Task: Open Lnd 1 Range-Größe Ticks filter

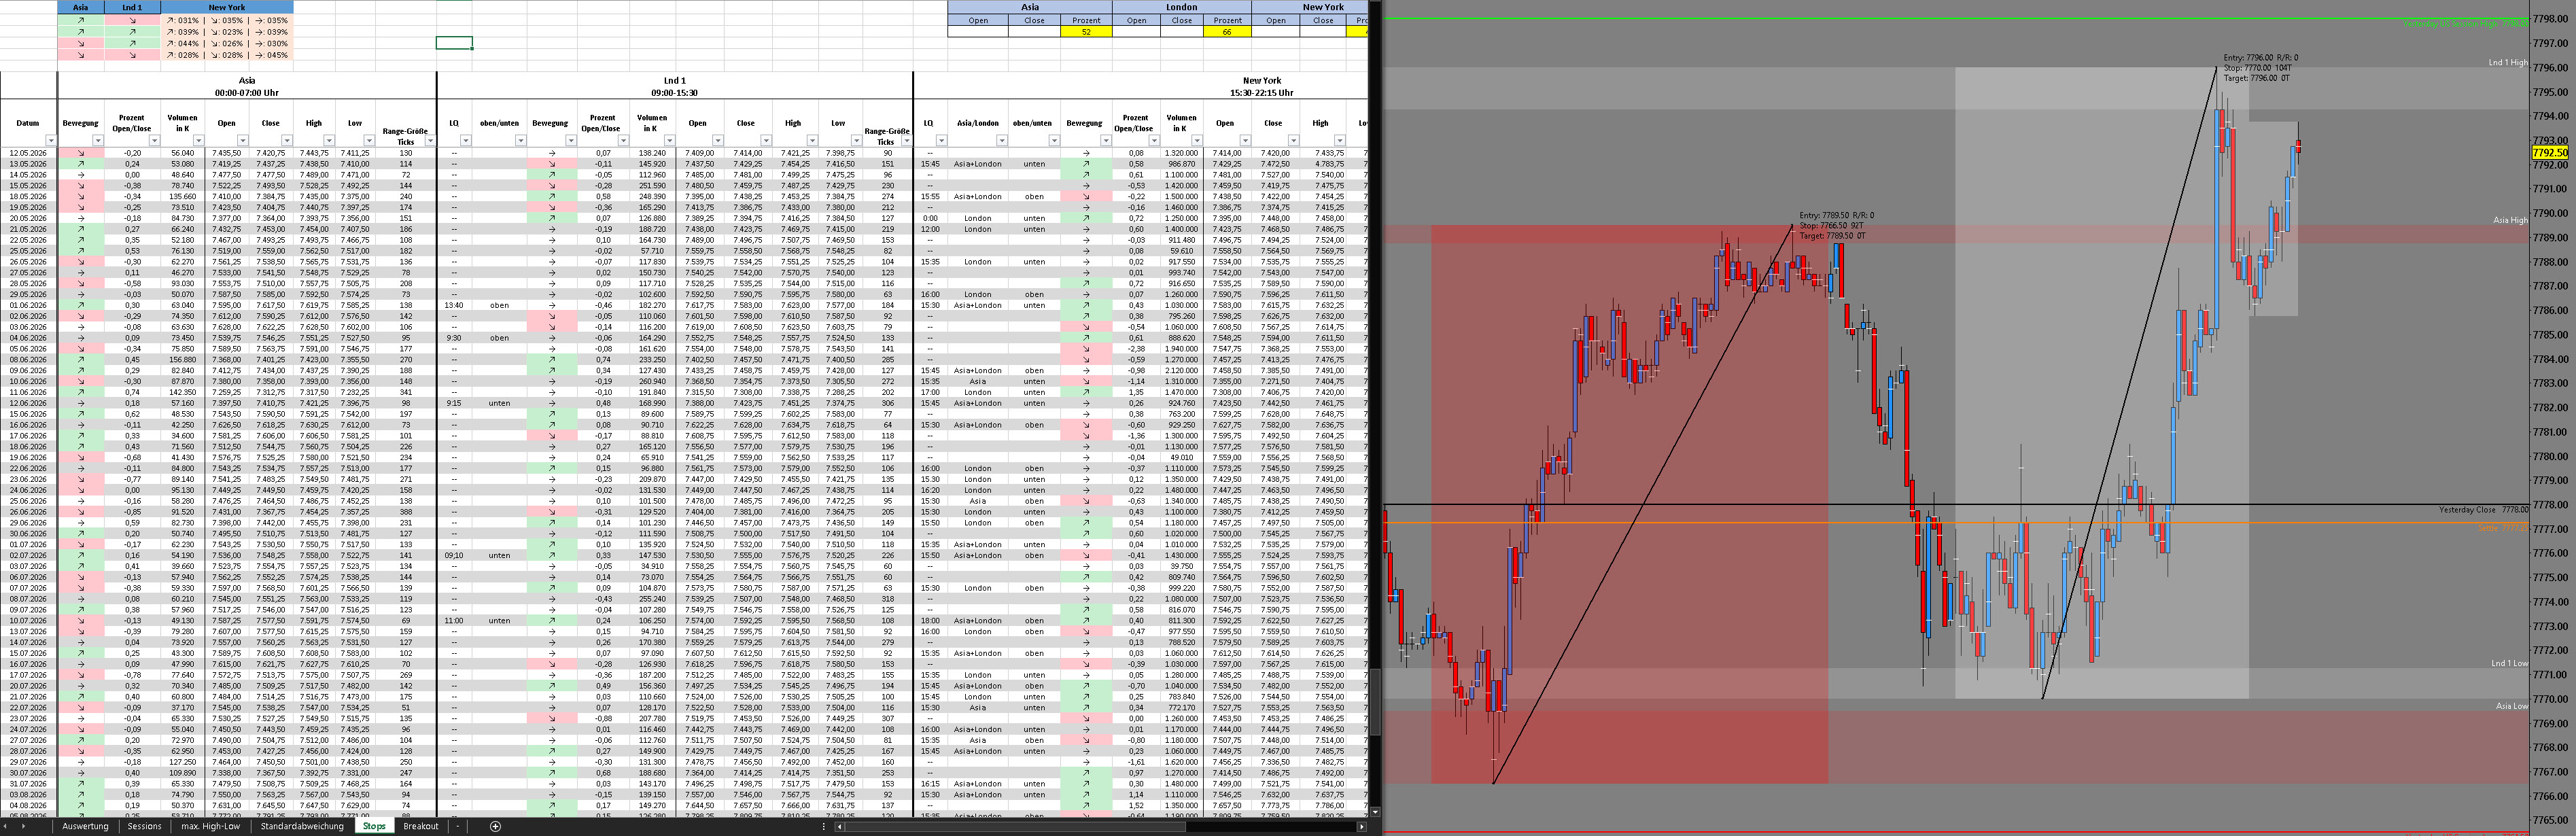Action: pos(907,141)
